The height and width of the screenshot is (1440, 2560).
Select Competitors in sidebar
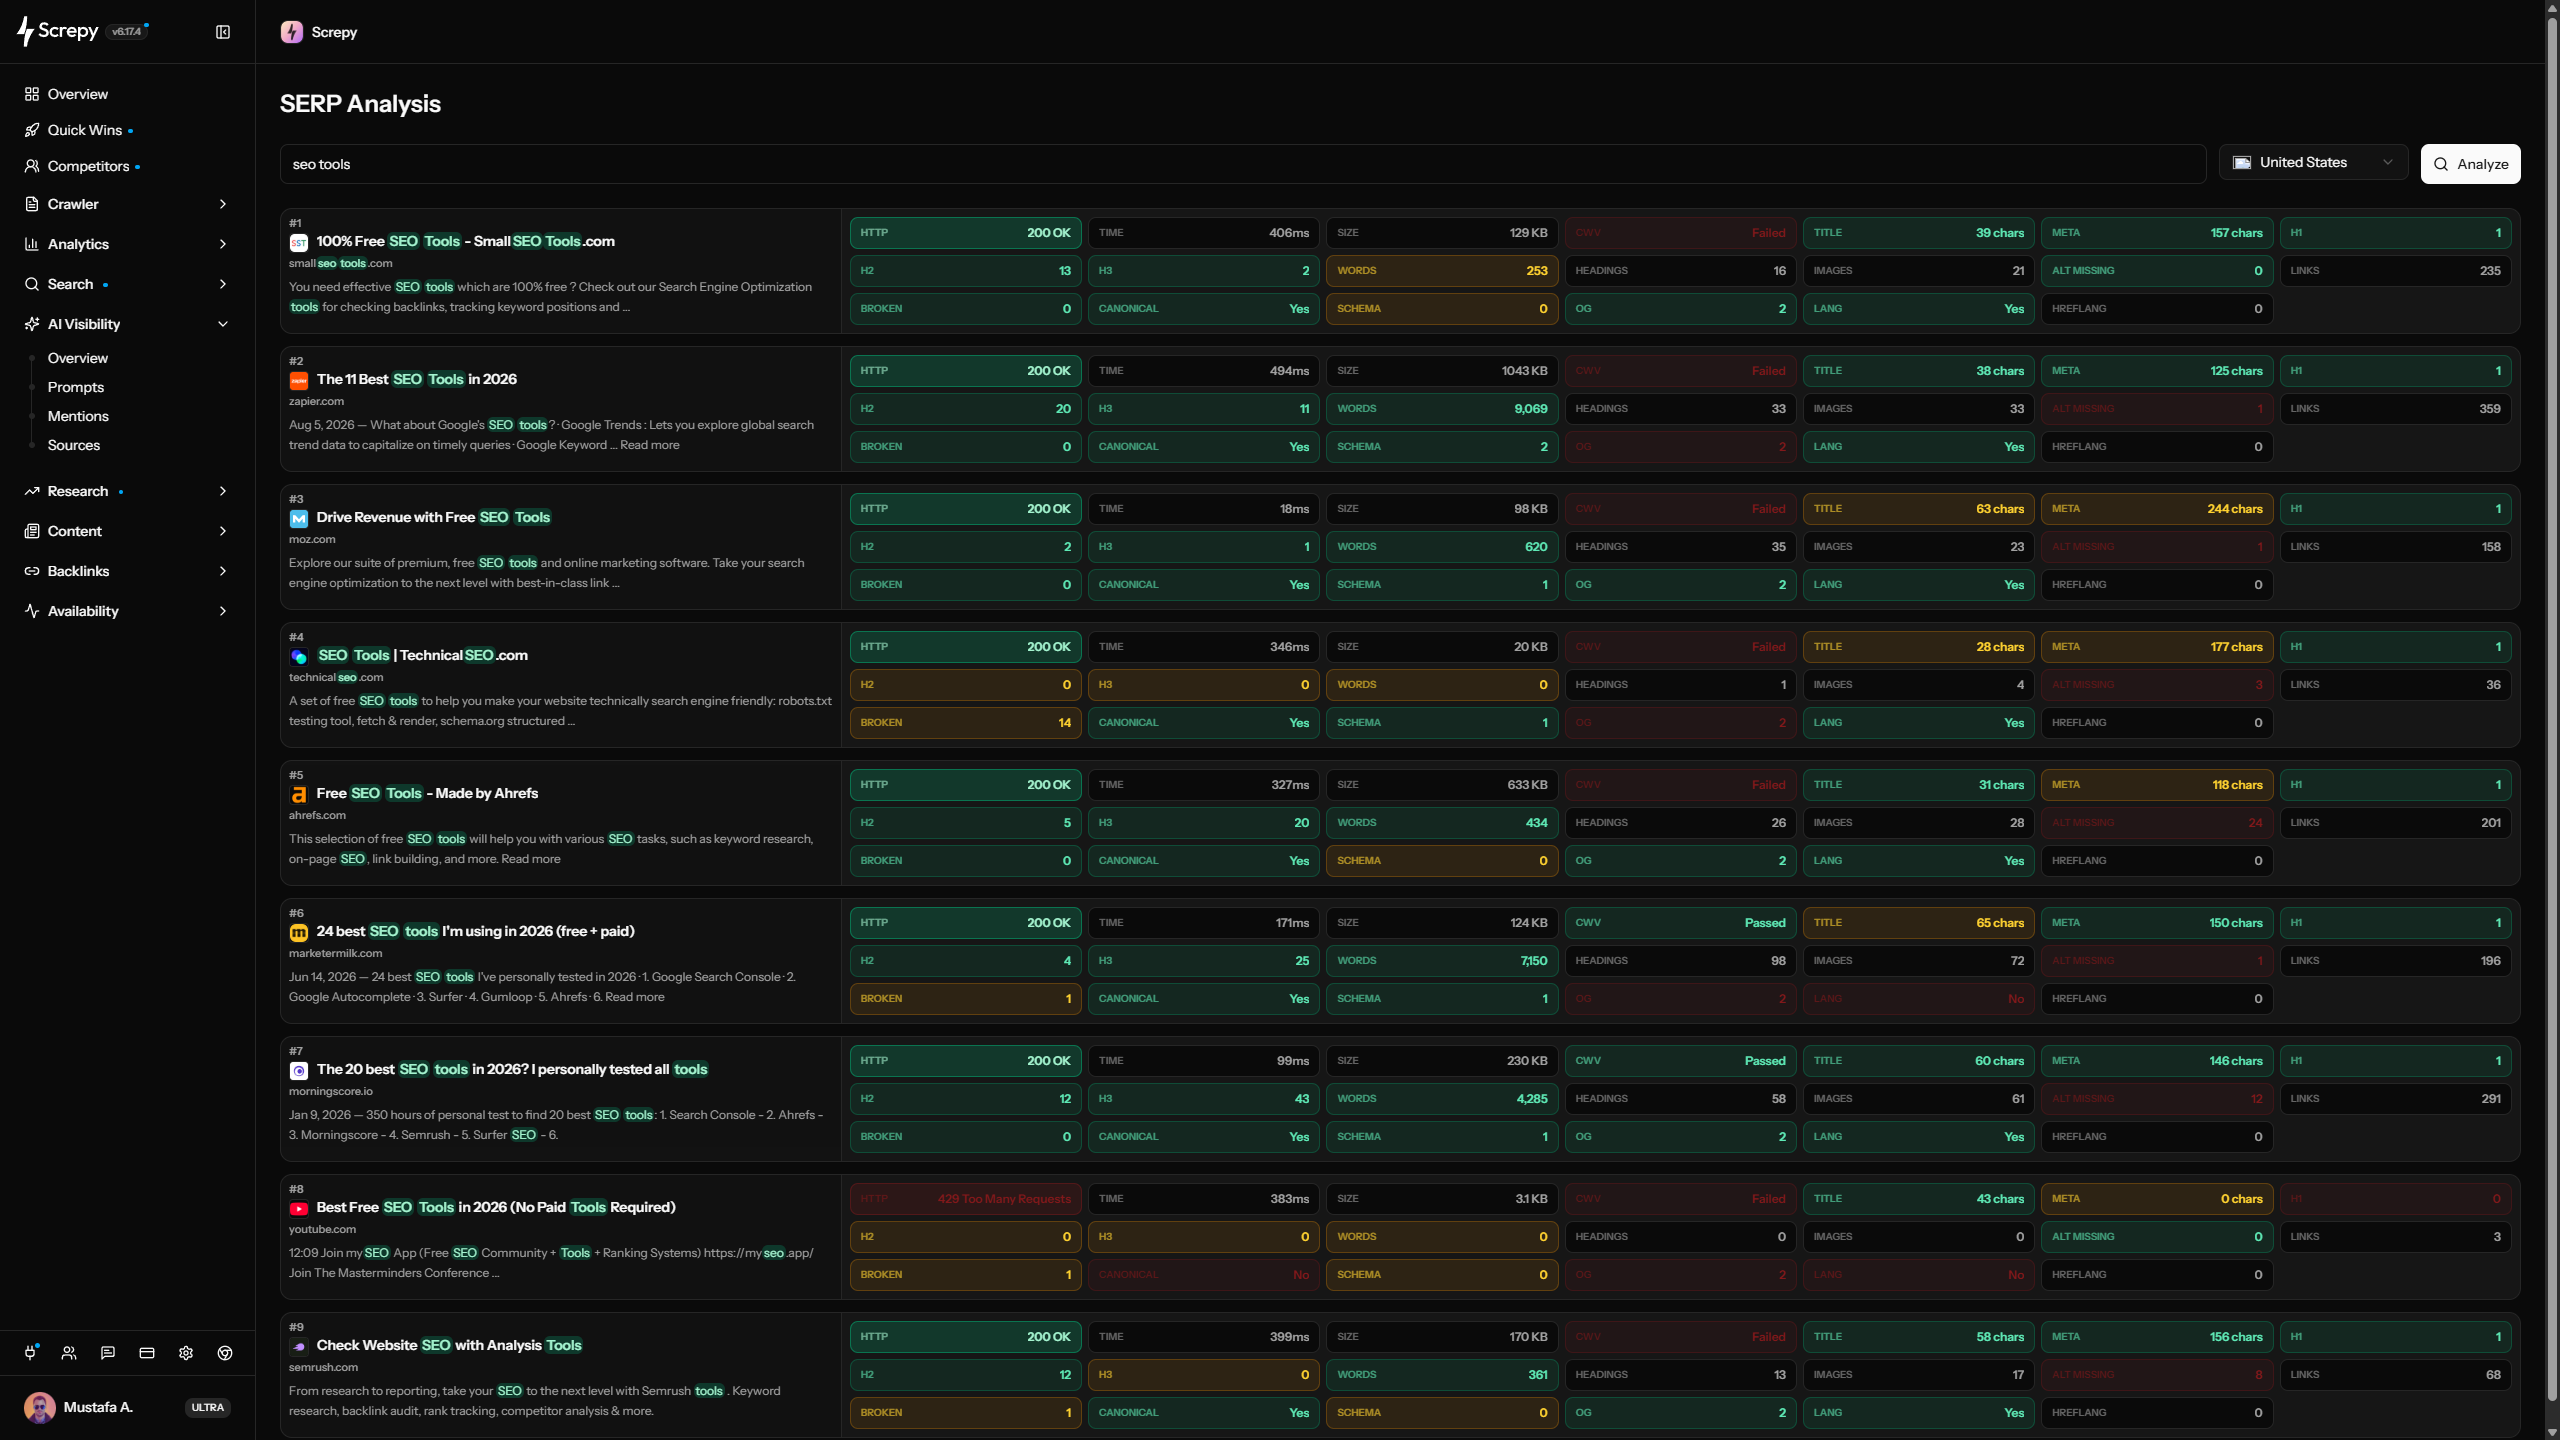(x=88, y=166)
